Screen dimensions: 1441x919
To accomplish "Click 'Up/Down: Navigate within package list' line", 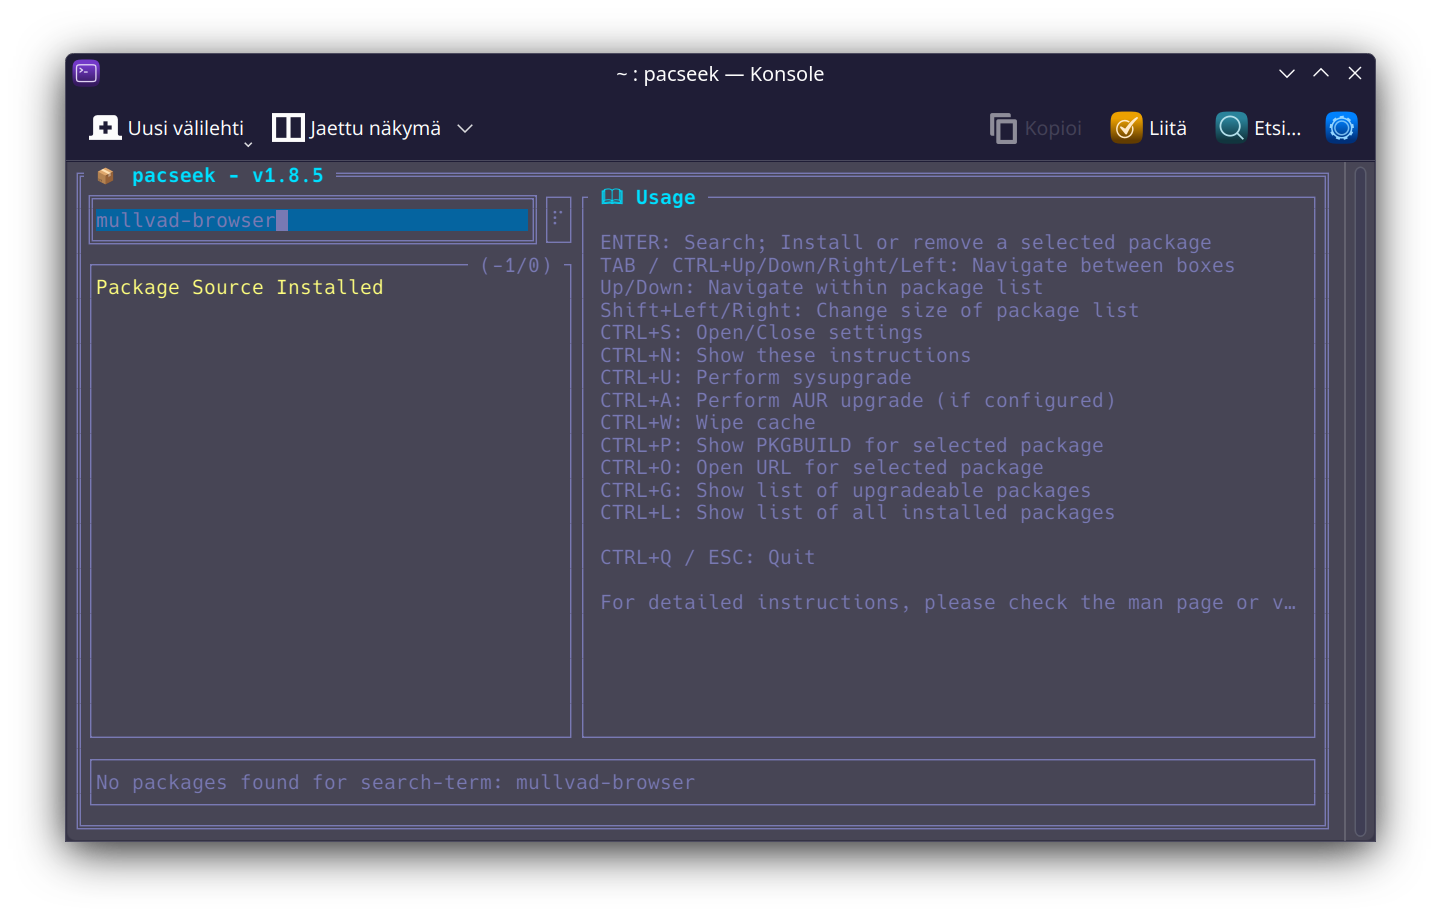I will point(821,288).
